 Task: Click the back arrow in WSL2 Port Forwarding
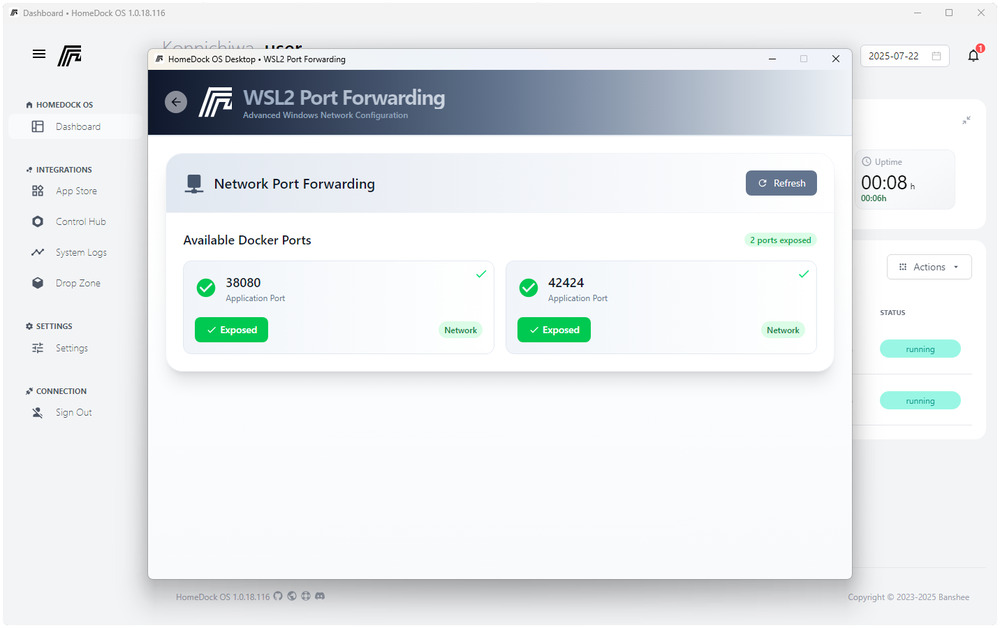pyautogui.click(x=176, y=102)
